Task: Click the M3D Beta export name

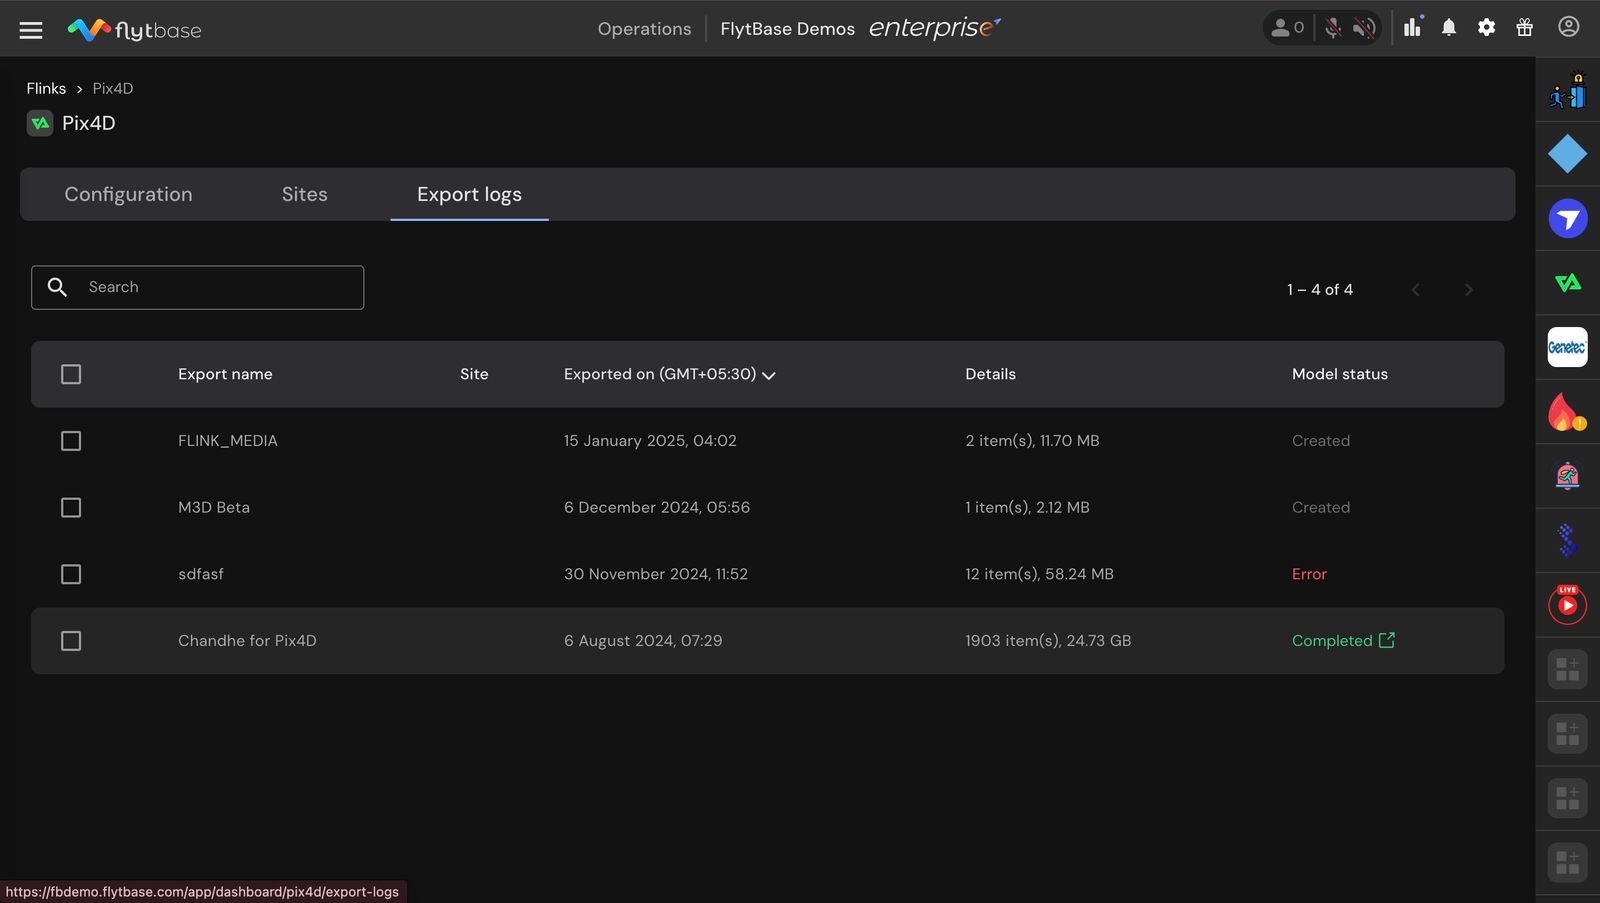Action: 214,508
